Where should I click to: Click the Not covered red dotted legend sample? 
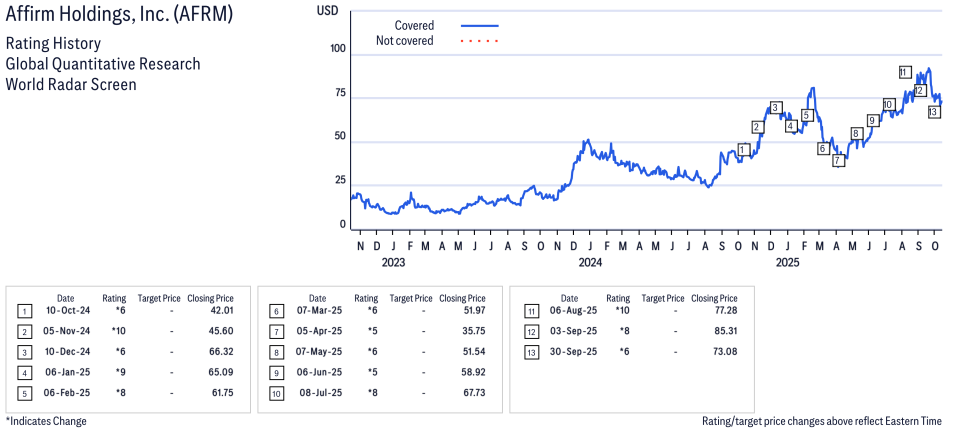coord(479,41)
